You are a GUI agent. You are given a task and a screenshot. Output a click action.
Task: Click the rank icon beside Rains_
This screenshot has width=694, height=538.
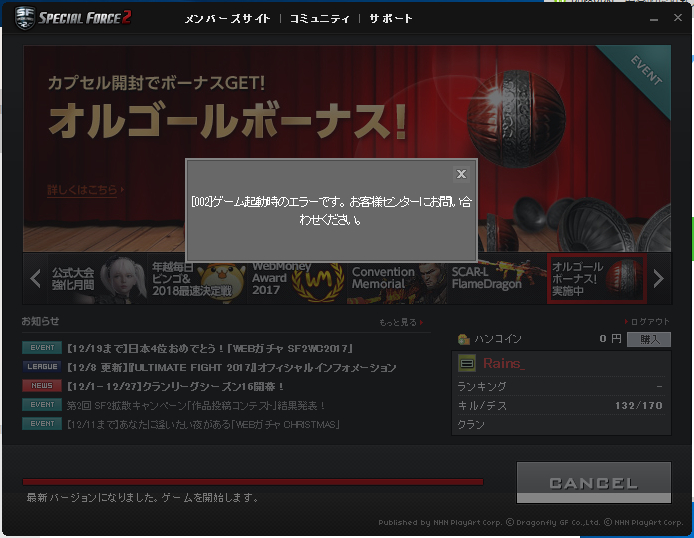(x=467, y=364)
